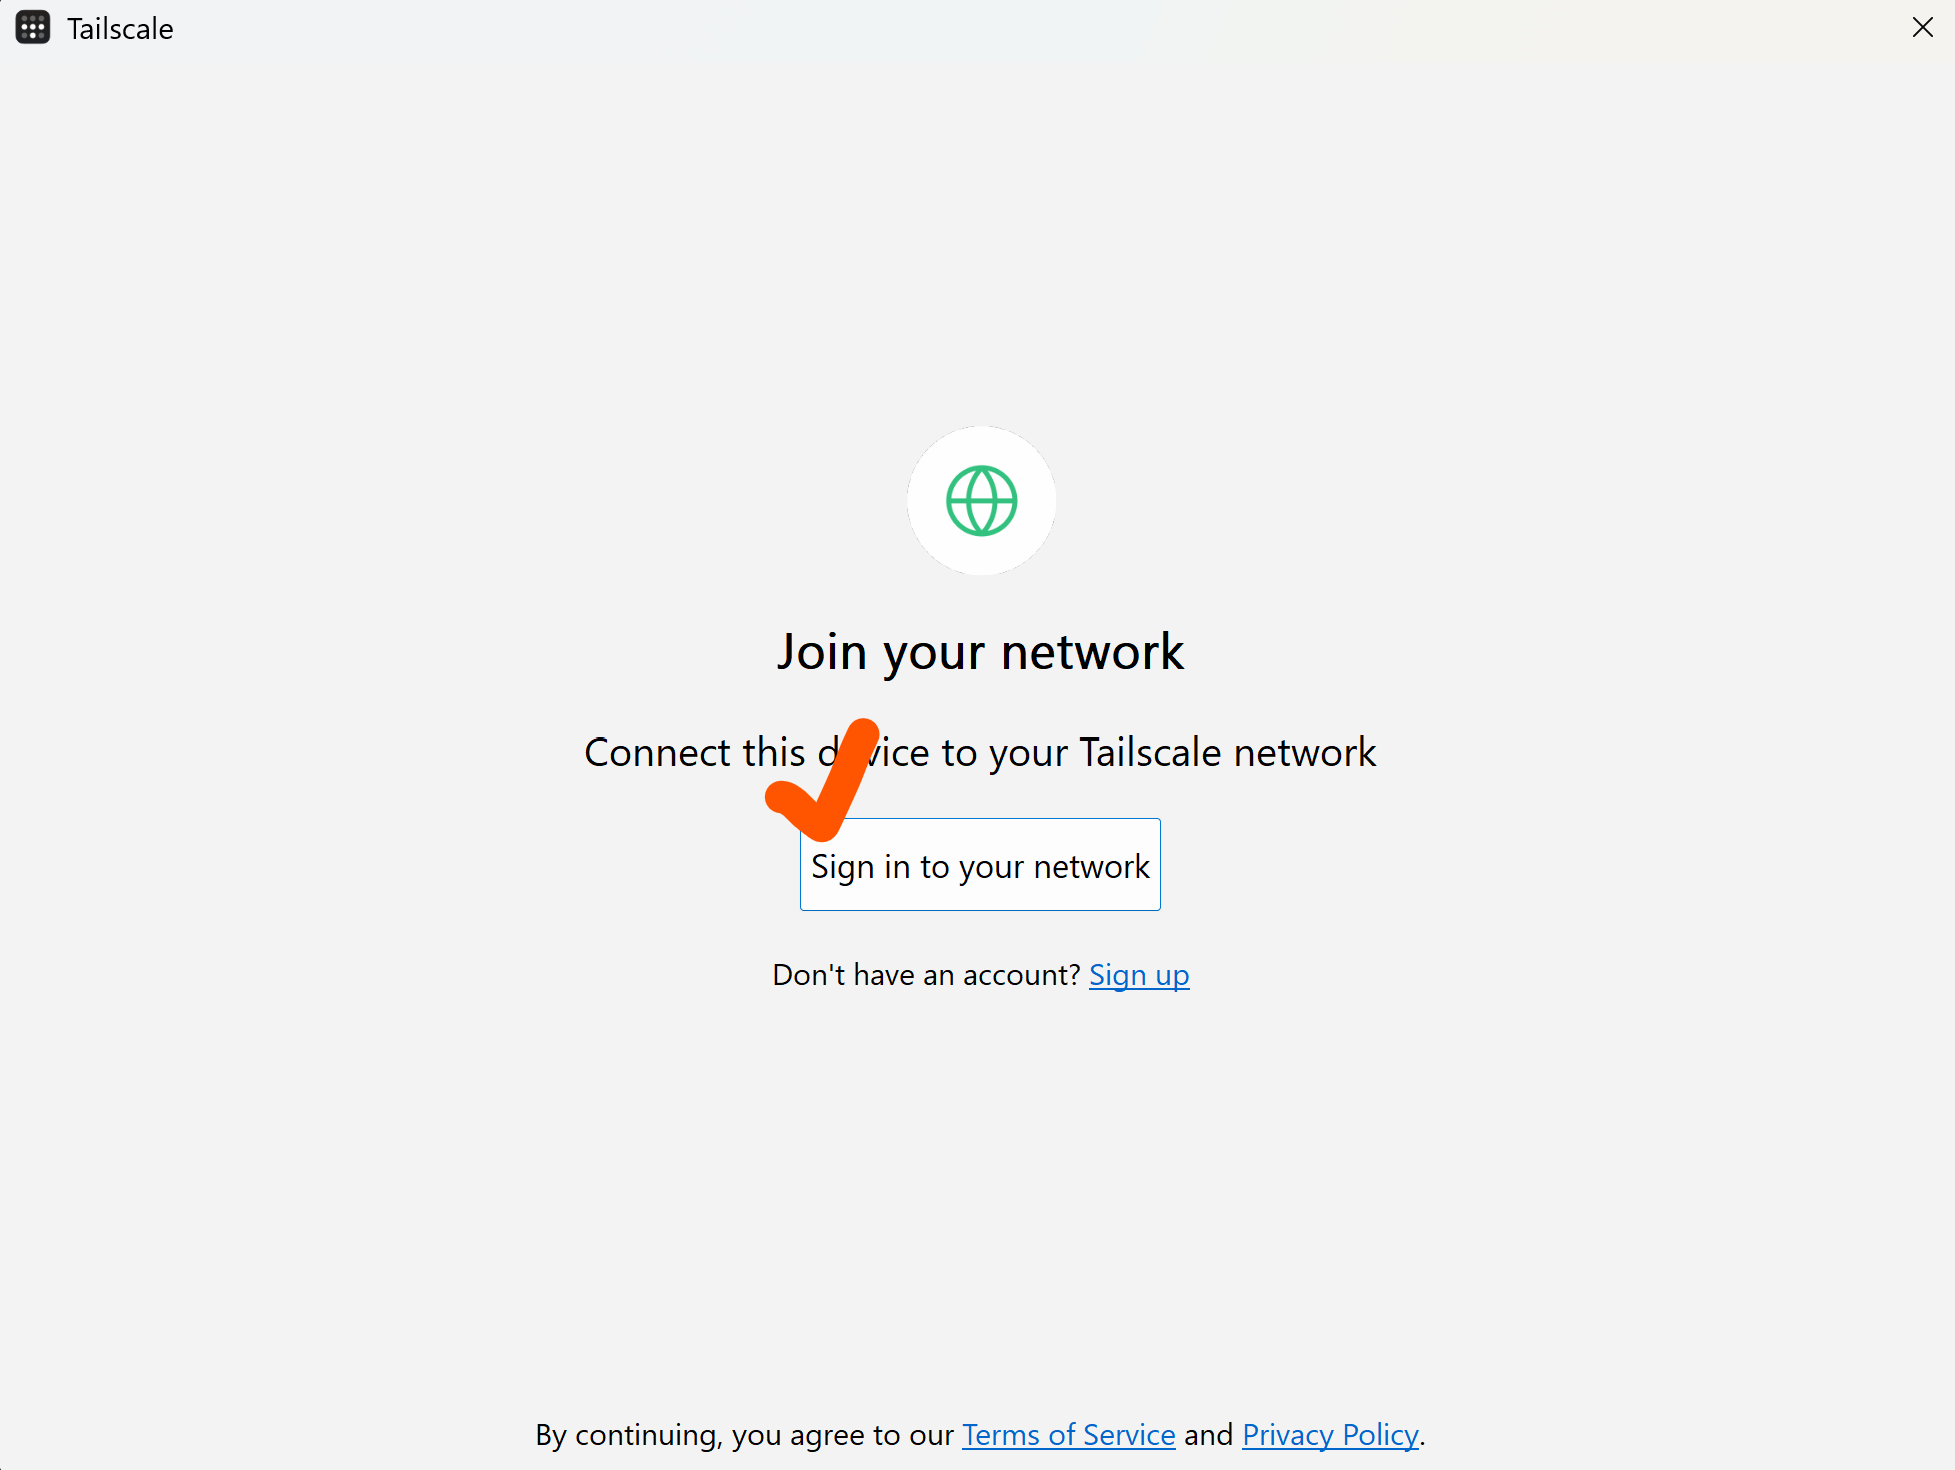Screen dimensions: 1955x1470
Task: Open the Terms of Service link
Action: point(1068,1435)
